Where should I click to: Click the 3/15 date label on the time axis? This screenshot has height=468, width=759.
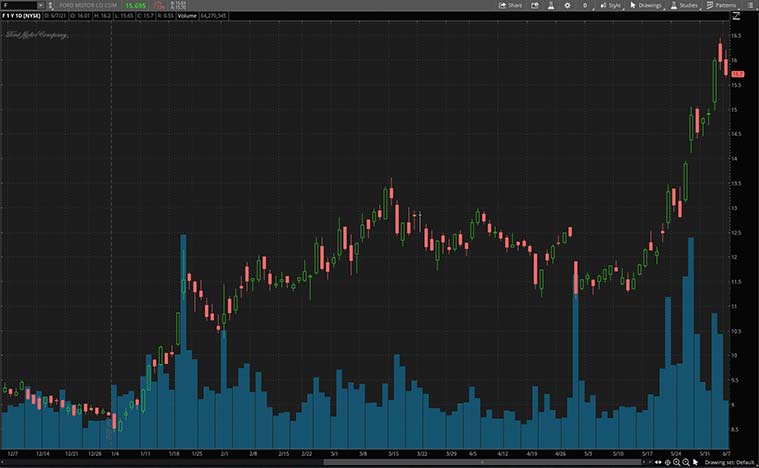pos(394,453)
